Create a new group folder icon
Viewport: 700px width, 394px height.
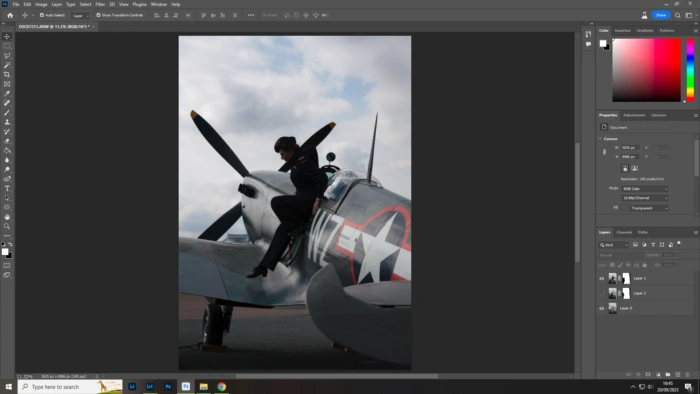click(668, 374)
